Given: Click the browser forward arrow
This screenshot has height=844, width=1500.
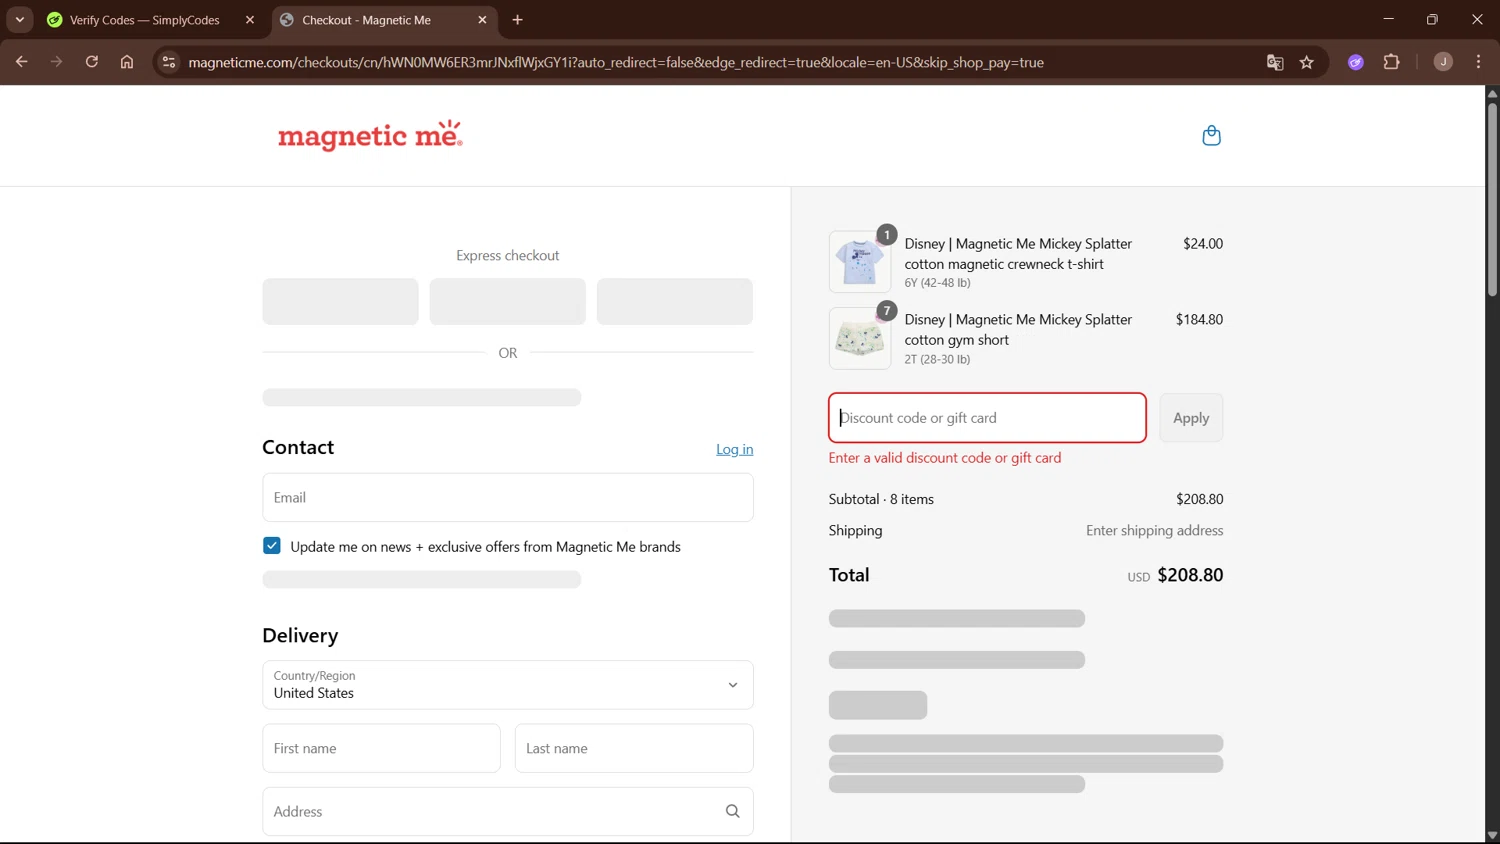Looking at the screenshot, I should tap(56, 62).
